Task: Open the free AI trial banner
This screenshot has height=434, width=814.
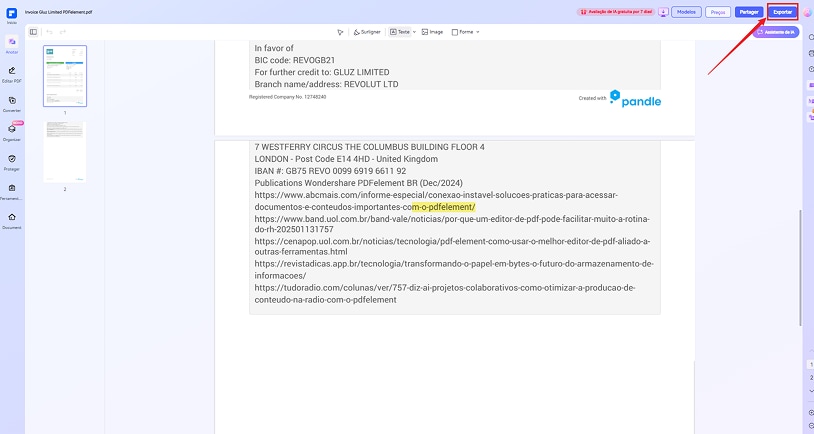Action: 616,12
